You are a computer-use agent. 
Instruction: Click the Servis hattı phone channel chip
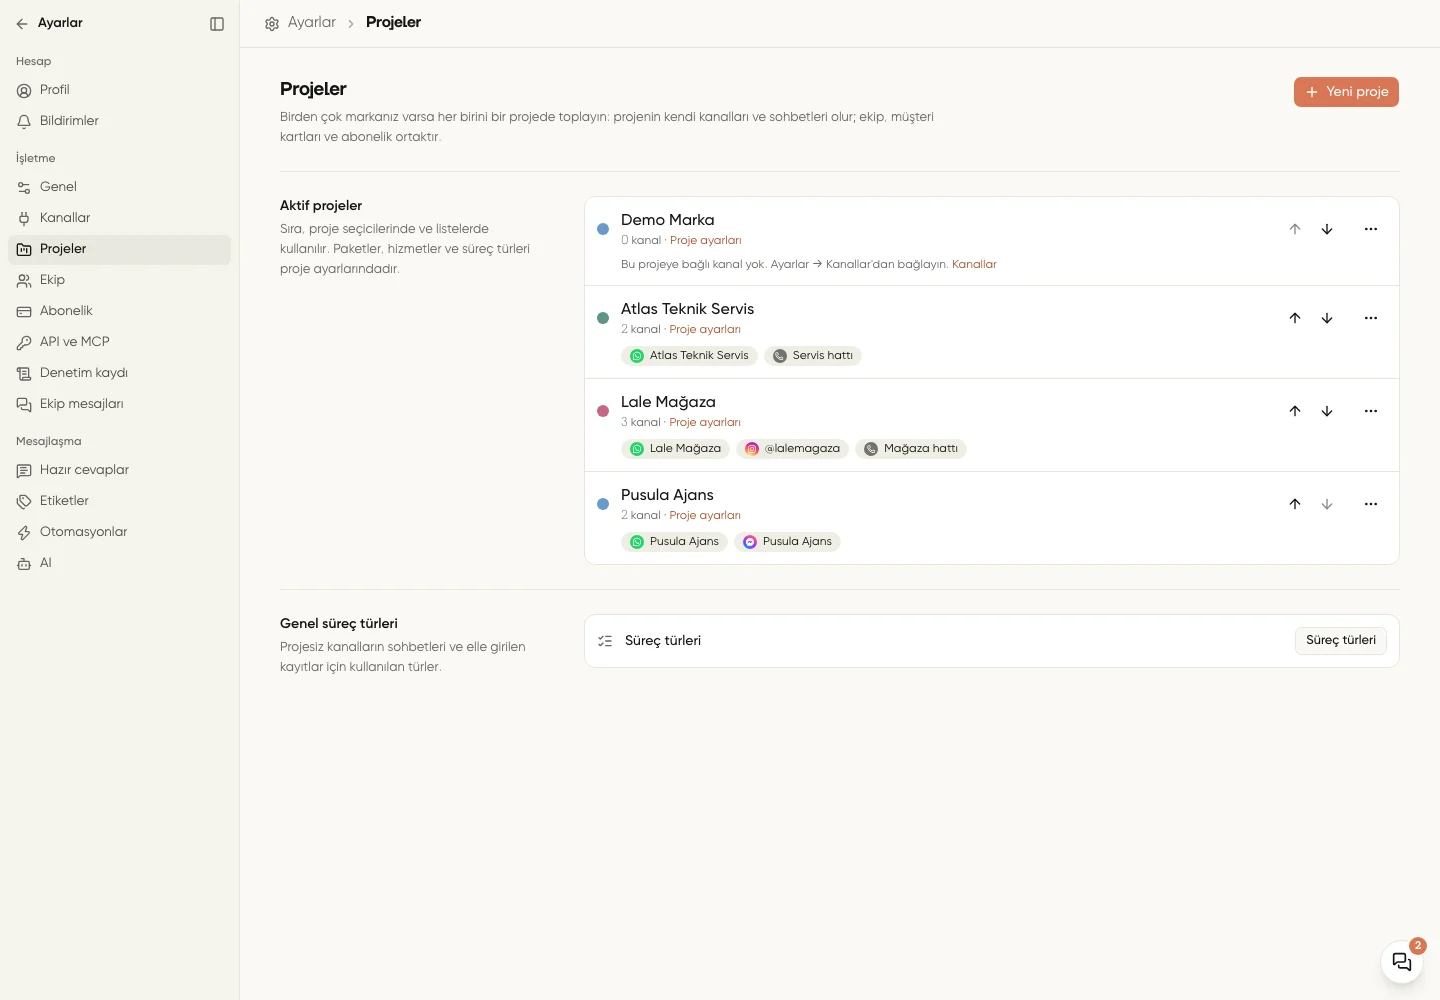(813, 356)
